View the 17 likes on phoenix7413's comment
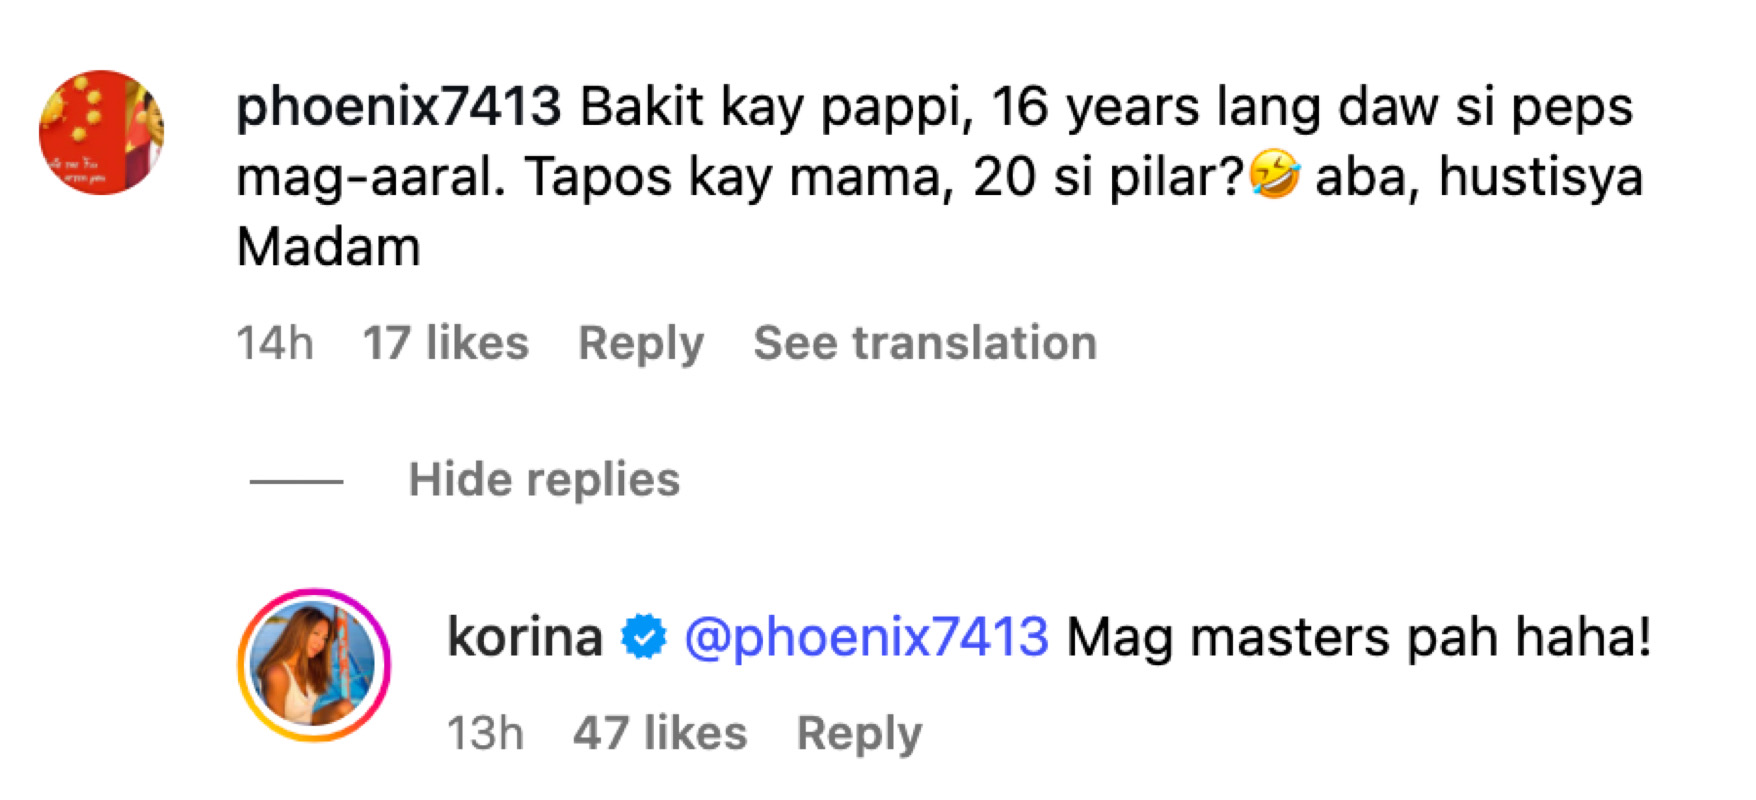 tap(445, 343)
